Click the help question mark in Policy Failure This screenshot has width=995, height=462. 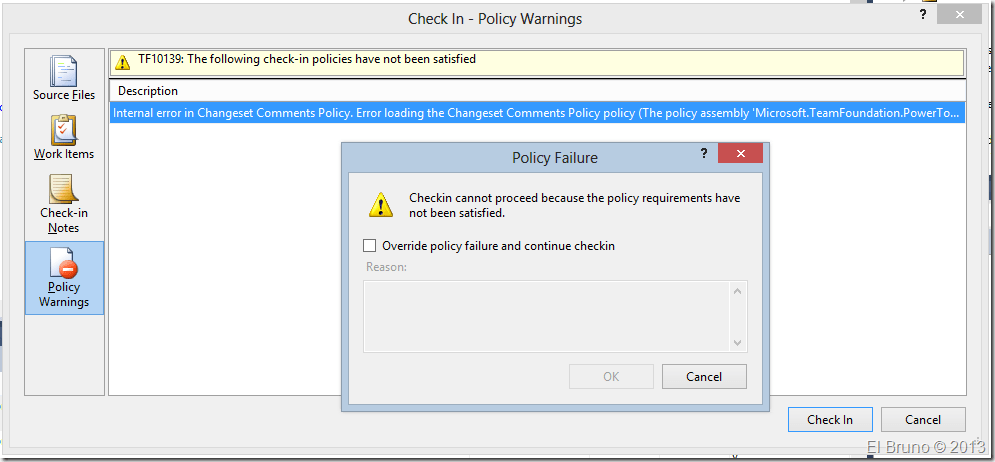701,154
